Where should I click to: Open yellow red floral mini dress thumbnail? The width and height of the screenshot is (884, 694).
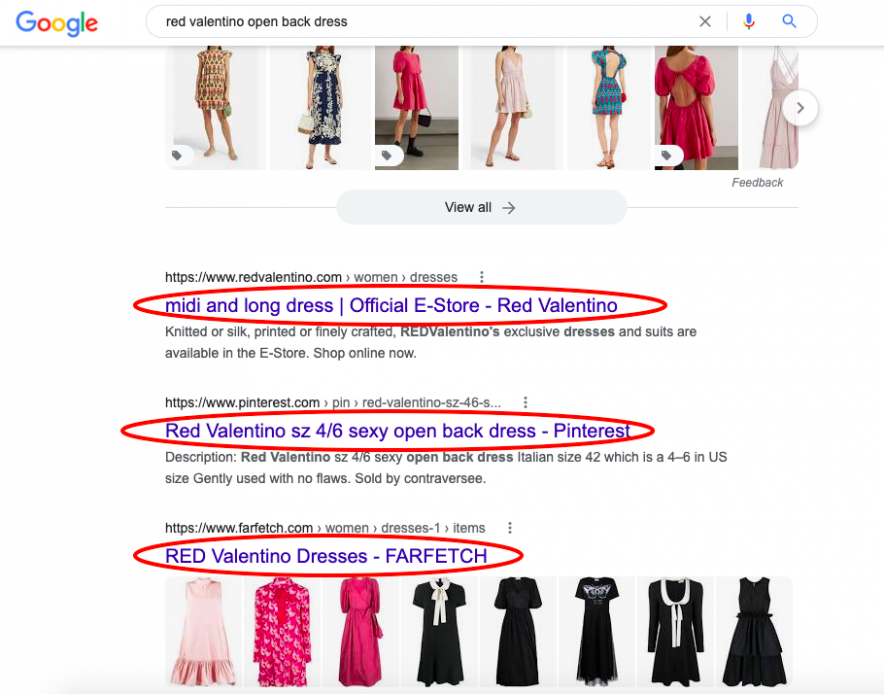tap(216, 108)
